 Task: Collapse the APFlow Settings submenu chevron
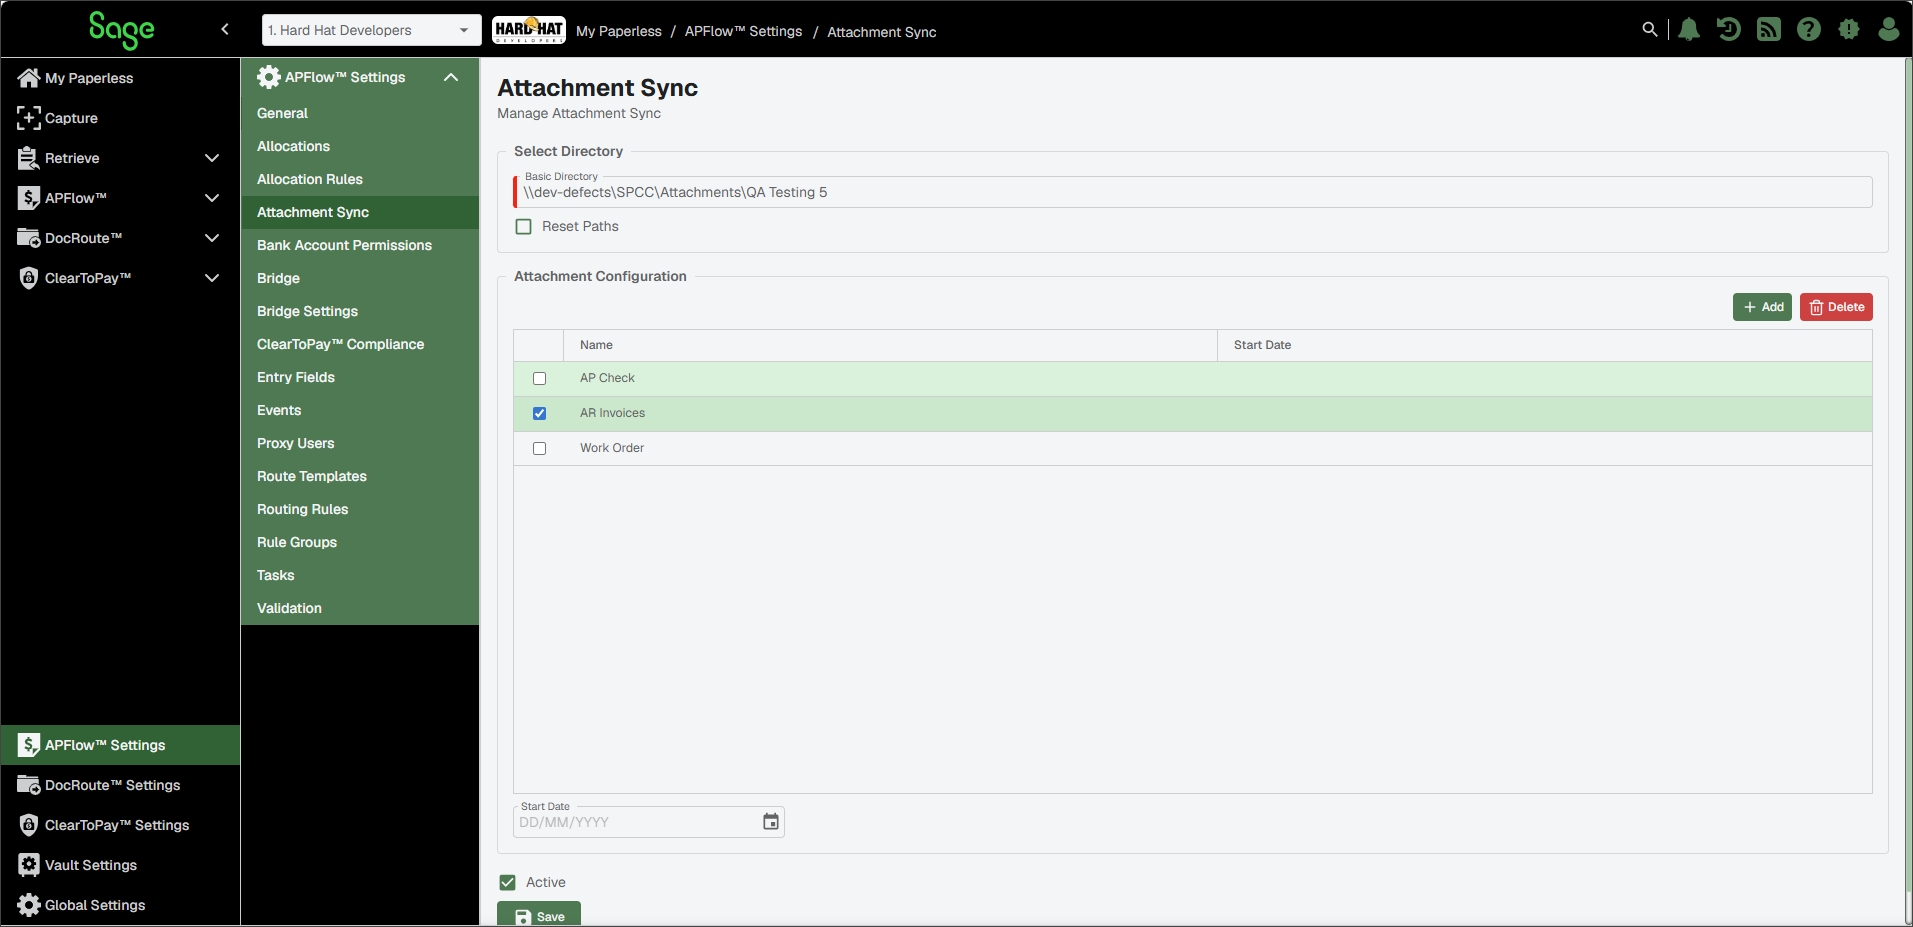coord(451,77)
